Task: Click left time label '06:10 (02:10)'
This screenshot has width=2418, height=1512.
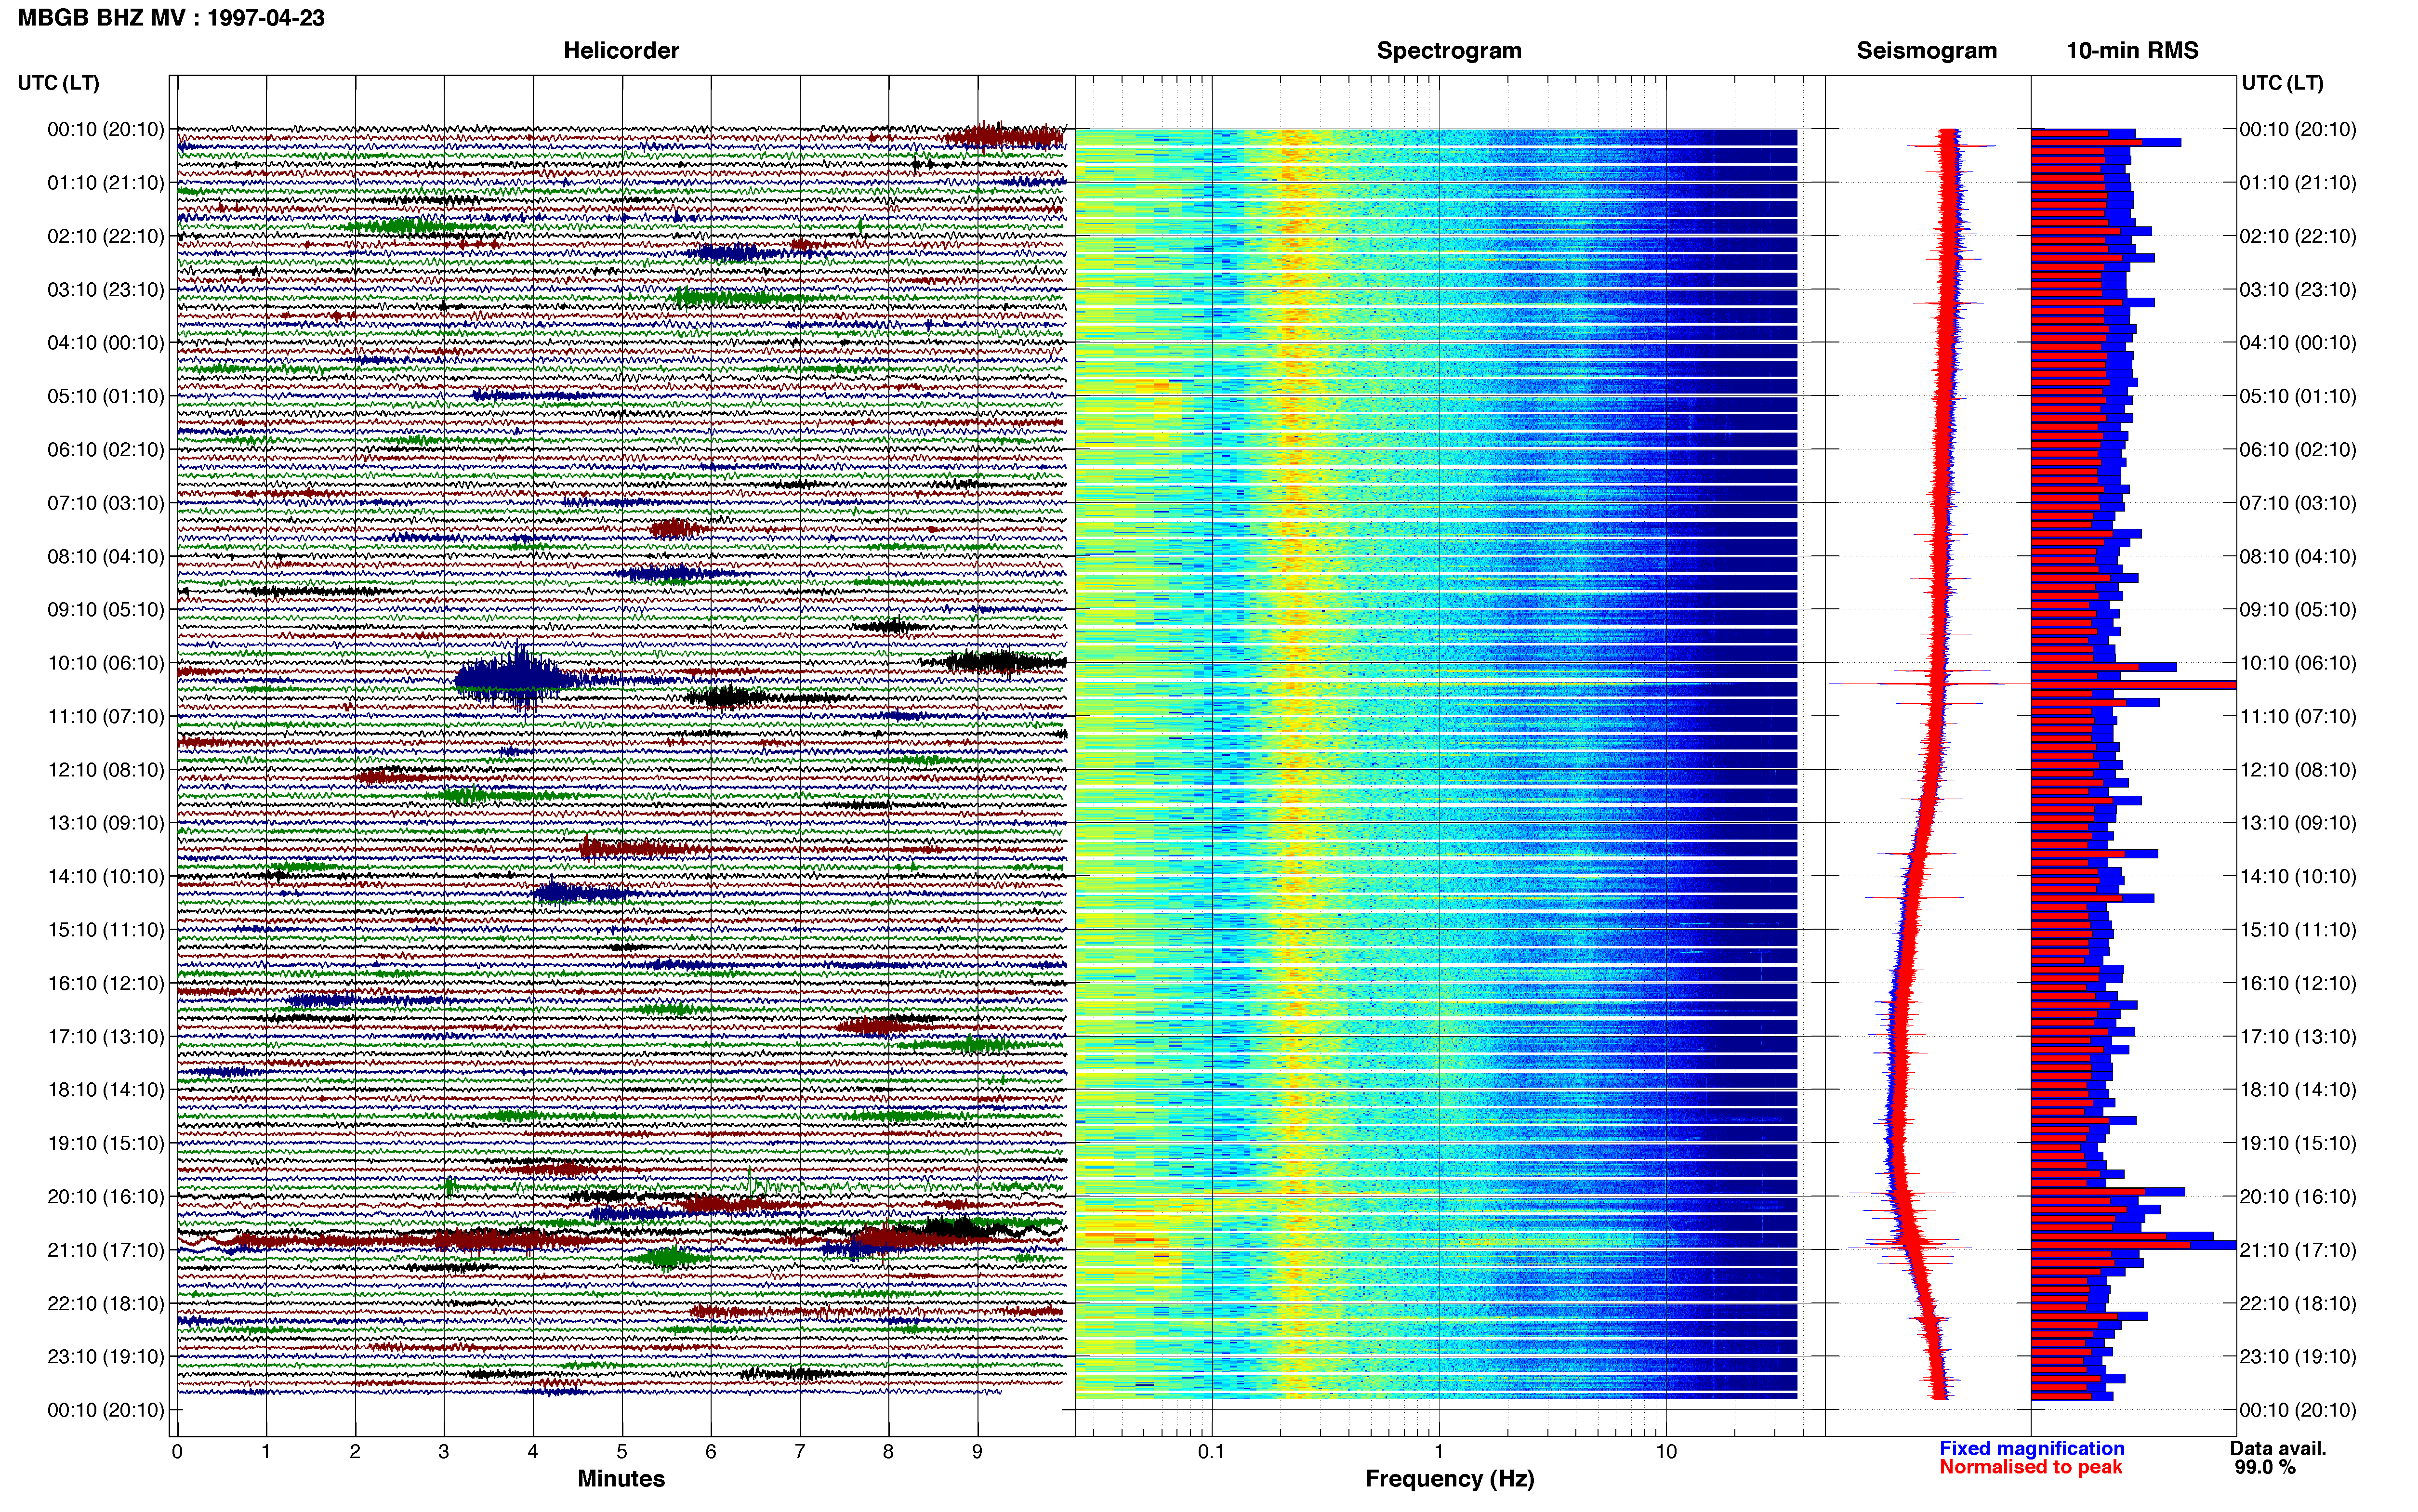Action: [106, 450]
